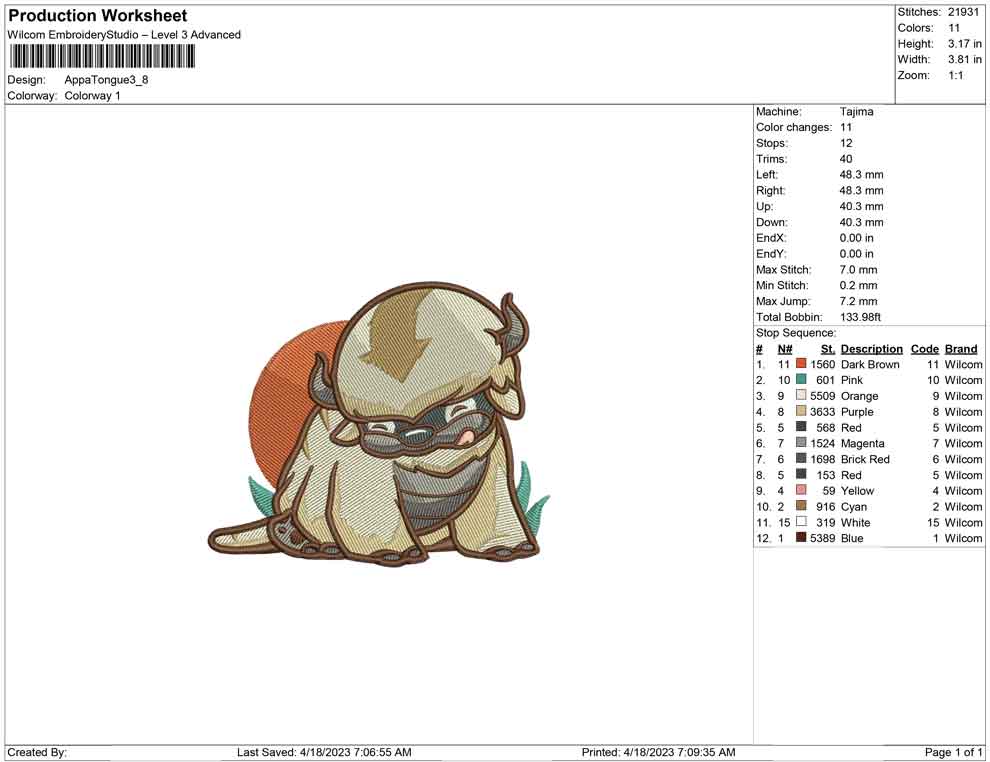Screen dimensions: 990x762
Task: Click the design name AppaTongue3_8
Action: (x=106, y=80)
